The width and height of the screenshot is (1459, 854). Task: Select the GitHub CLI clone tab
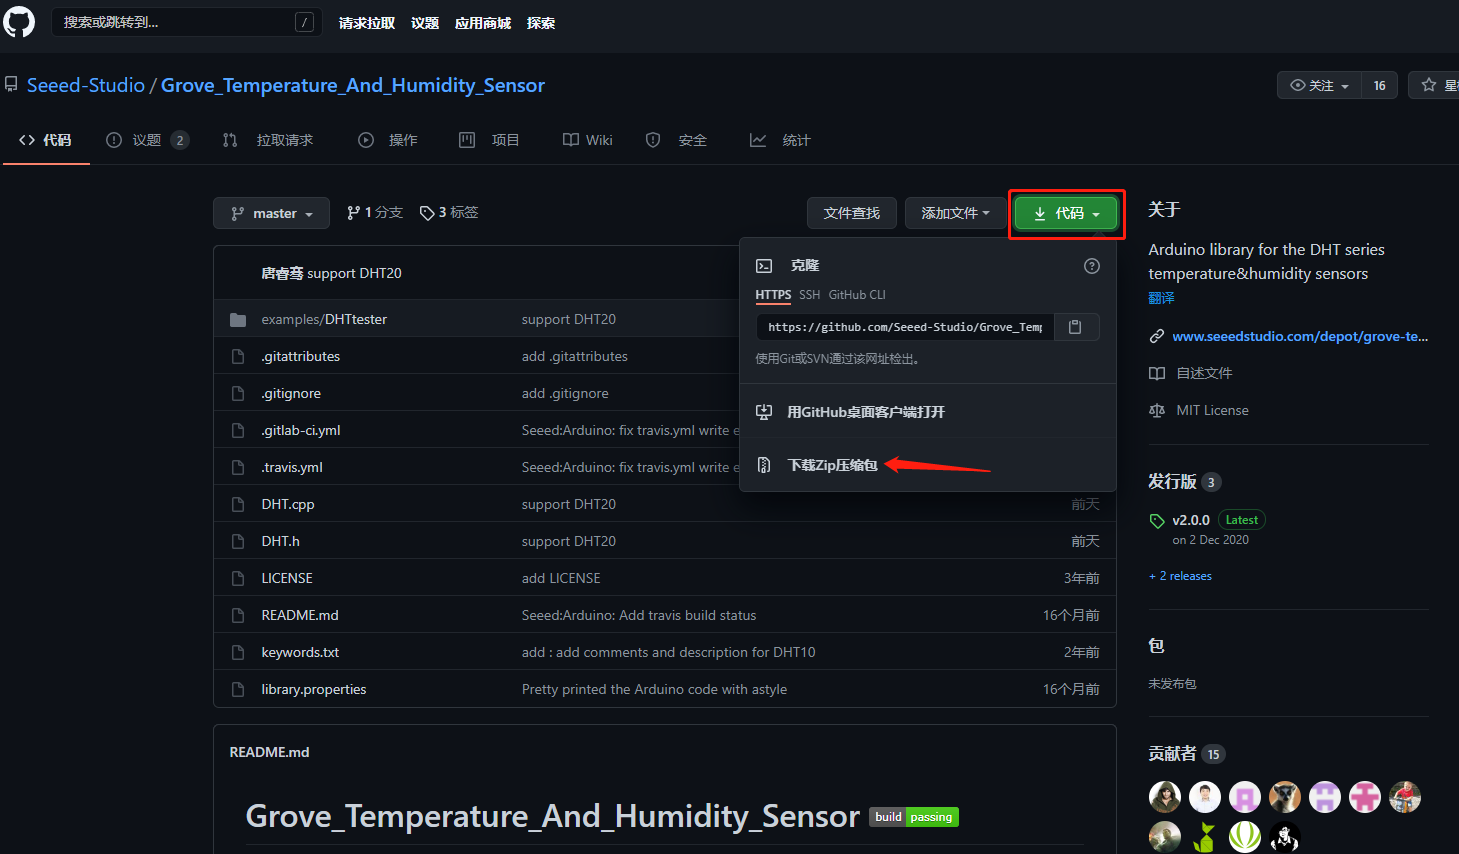coord(857,295)
